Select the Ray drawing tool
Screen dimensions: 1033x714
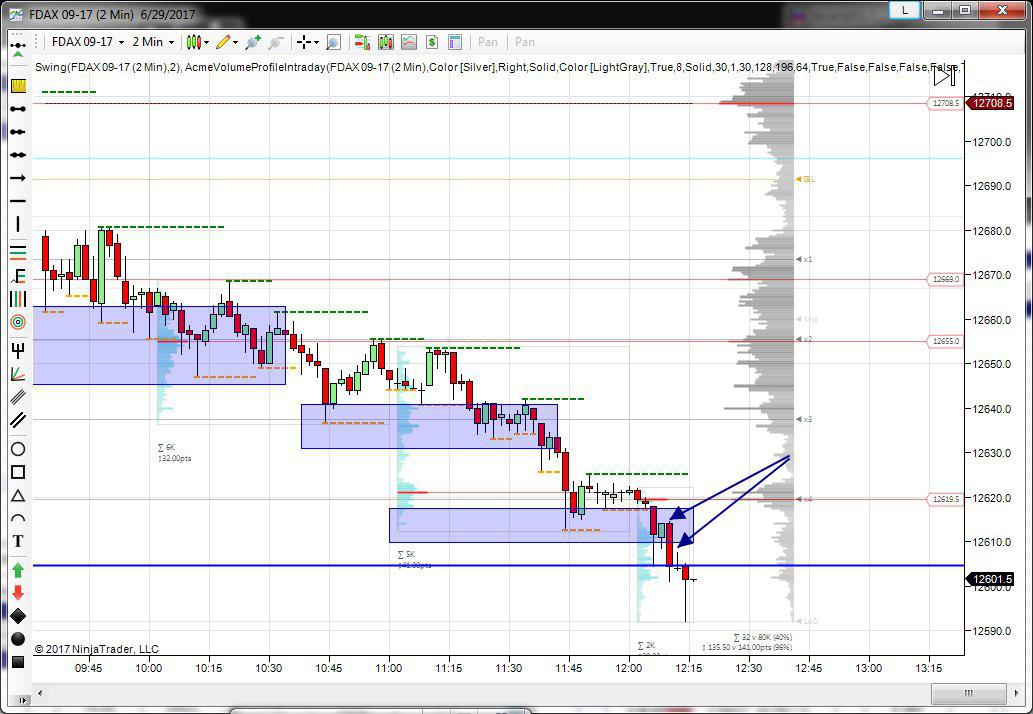pyautogui.click(x=18, y=132)
